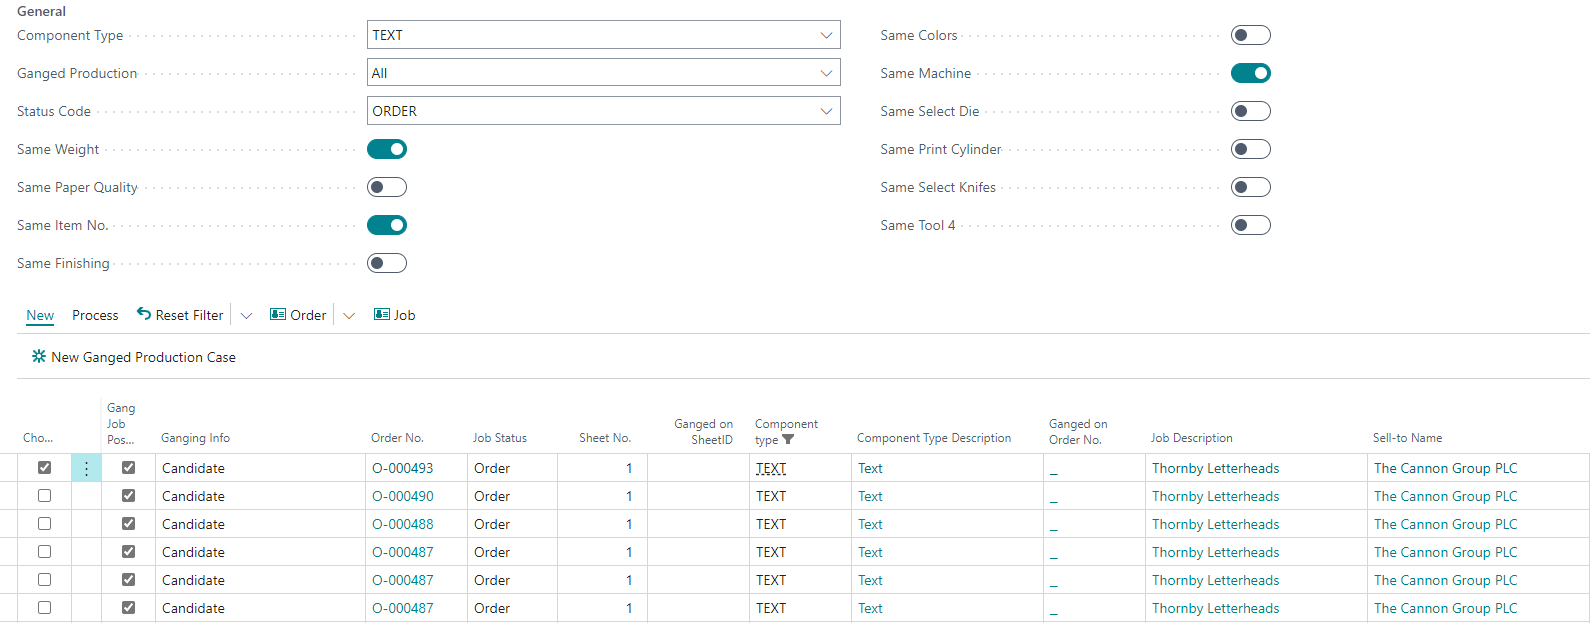This screenshot has height=623, width=1590.
Task: Click the Order action button
Action: pyautogui.click(x=298, y=315)
